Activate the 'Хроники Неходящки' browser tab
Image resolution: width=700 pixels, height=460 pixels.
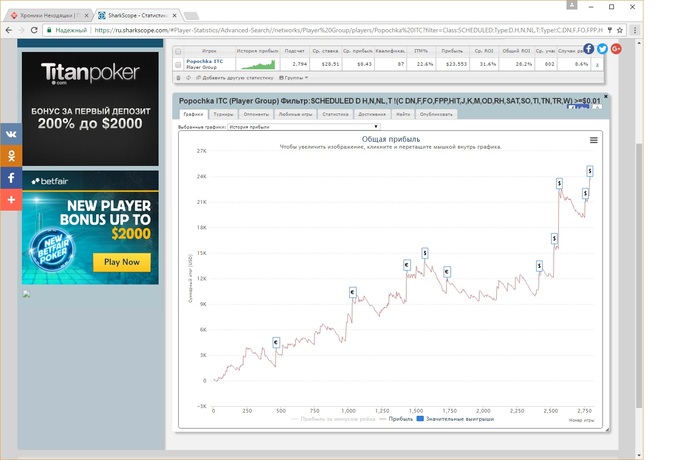coord(47,15)
